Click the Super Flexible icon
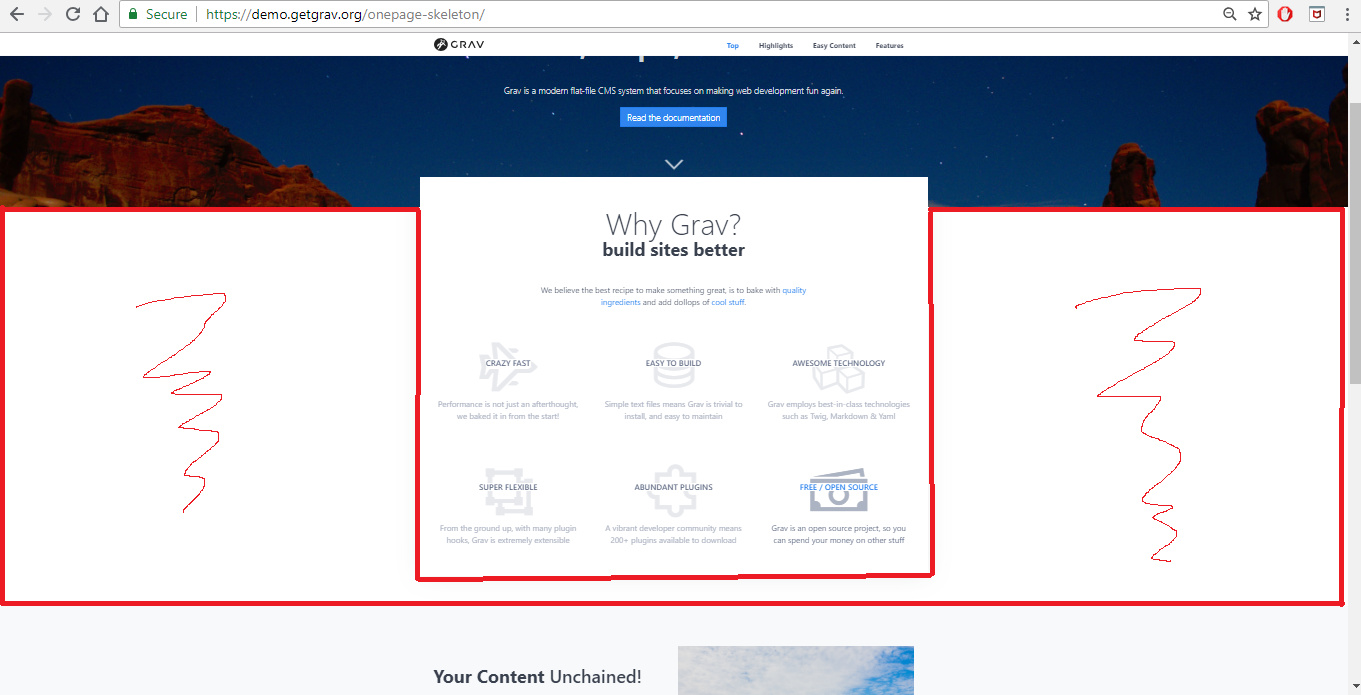Viewport: 1361px width, 695px height. click(x=508, y=490)
